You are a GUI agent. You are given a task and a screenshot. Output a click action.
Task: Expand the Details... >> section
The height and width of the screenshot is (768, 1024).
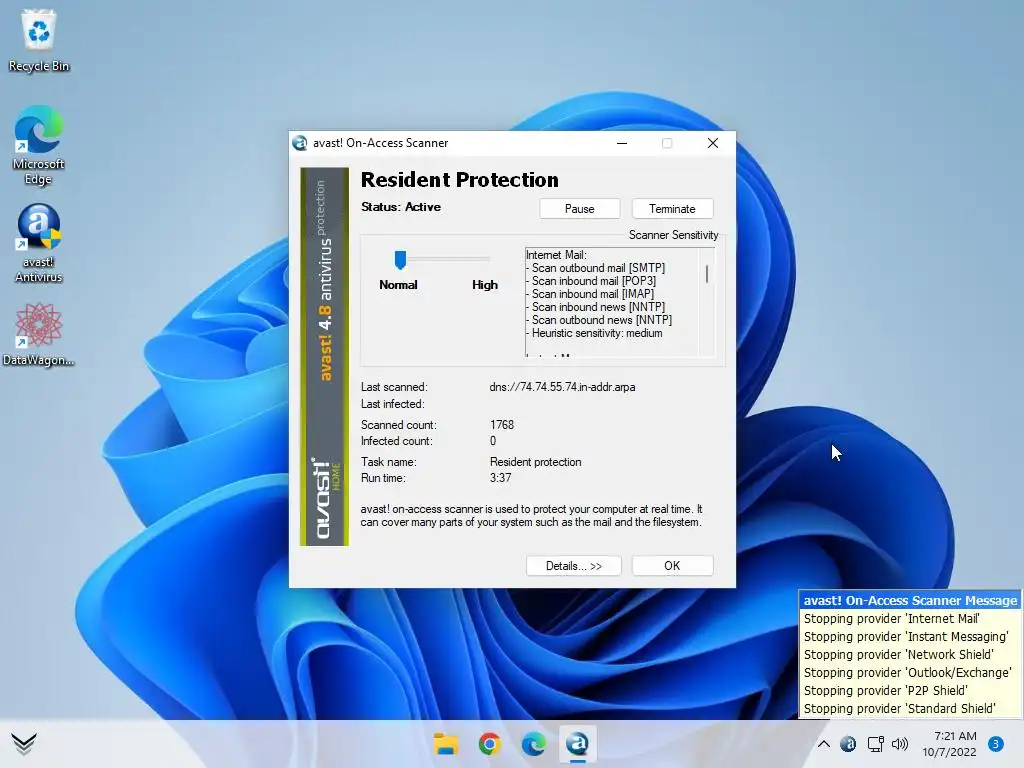tap(573, 566)
